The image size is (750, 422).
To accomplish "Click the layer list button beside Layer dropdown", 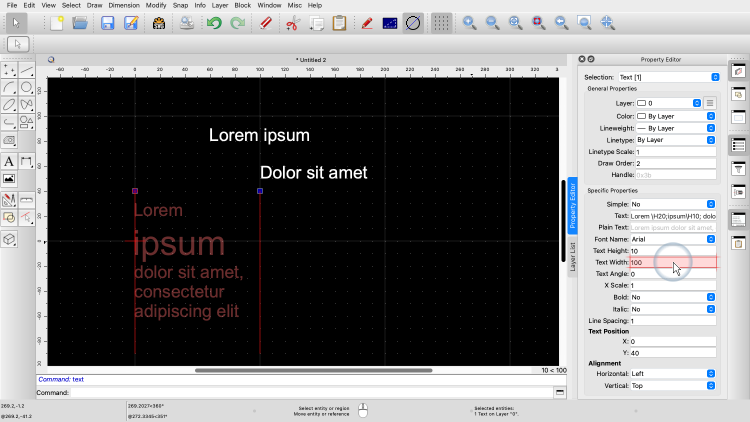I will [710, 103].
